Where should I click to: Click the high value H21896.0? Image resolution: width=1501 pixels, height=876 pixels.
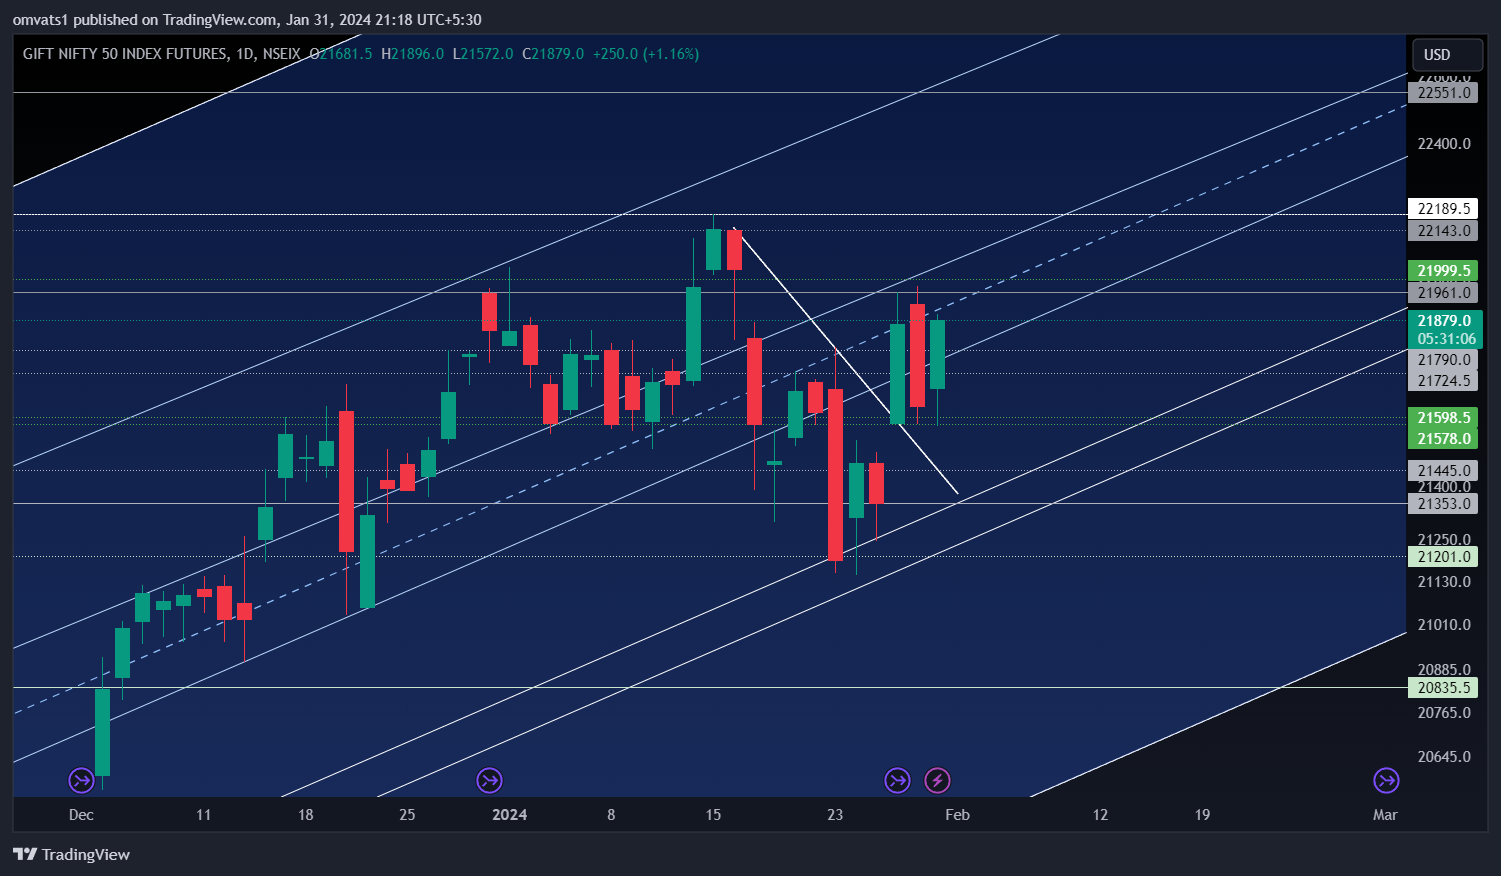(412, 54)
